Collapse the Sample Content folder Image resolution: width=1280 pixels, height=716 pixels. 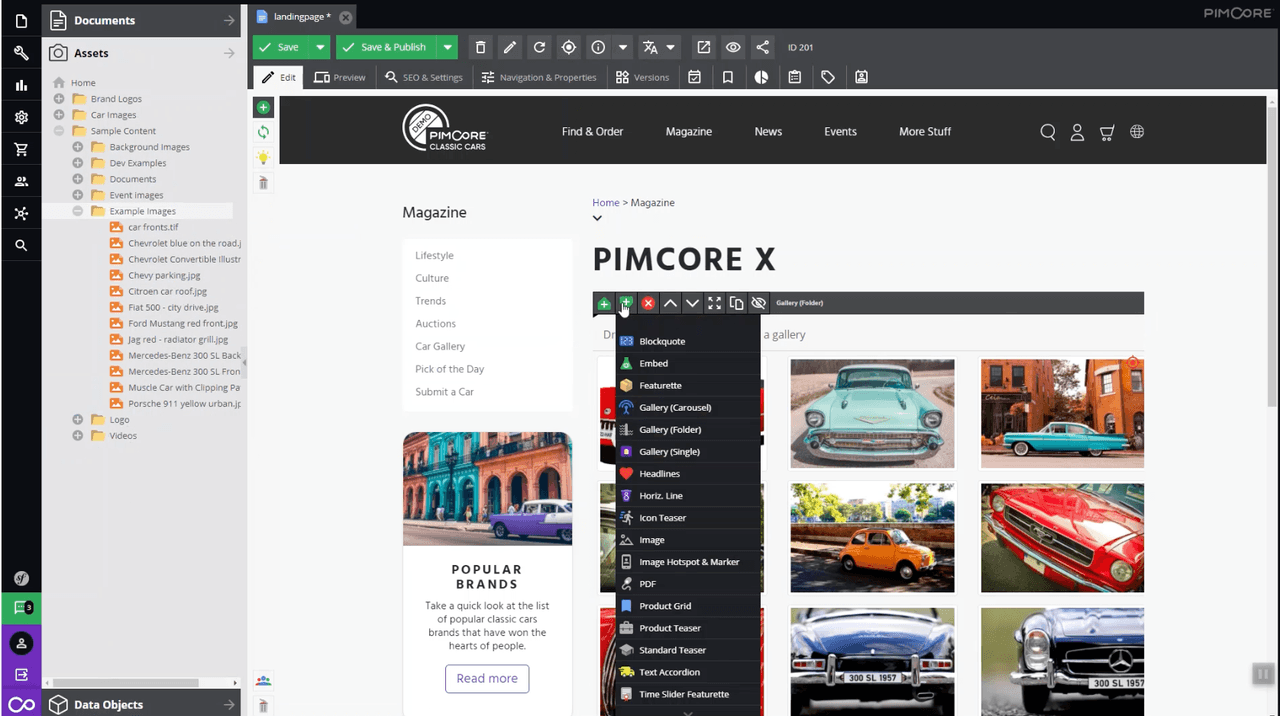tap(59, 131)
